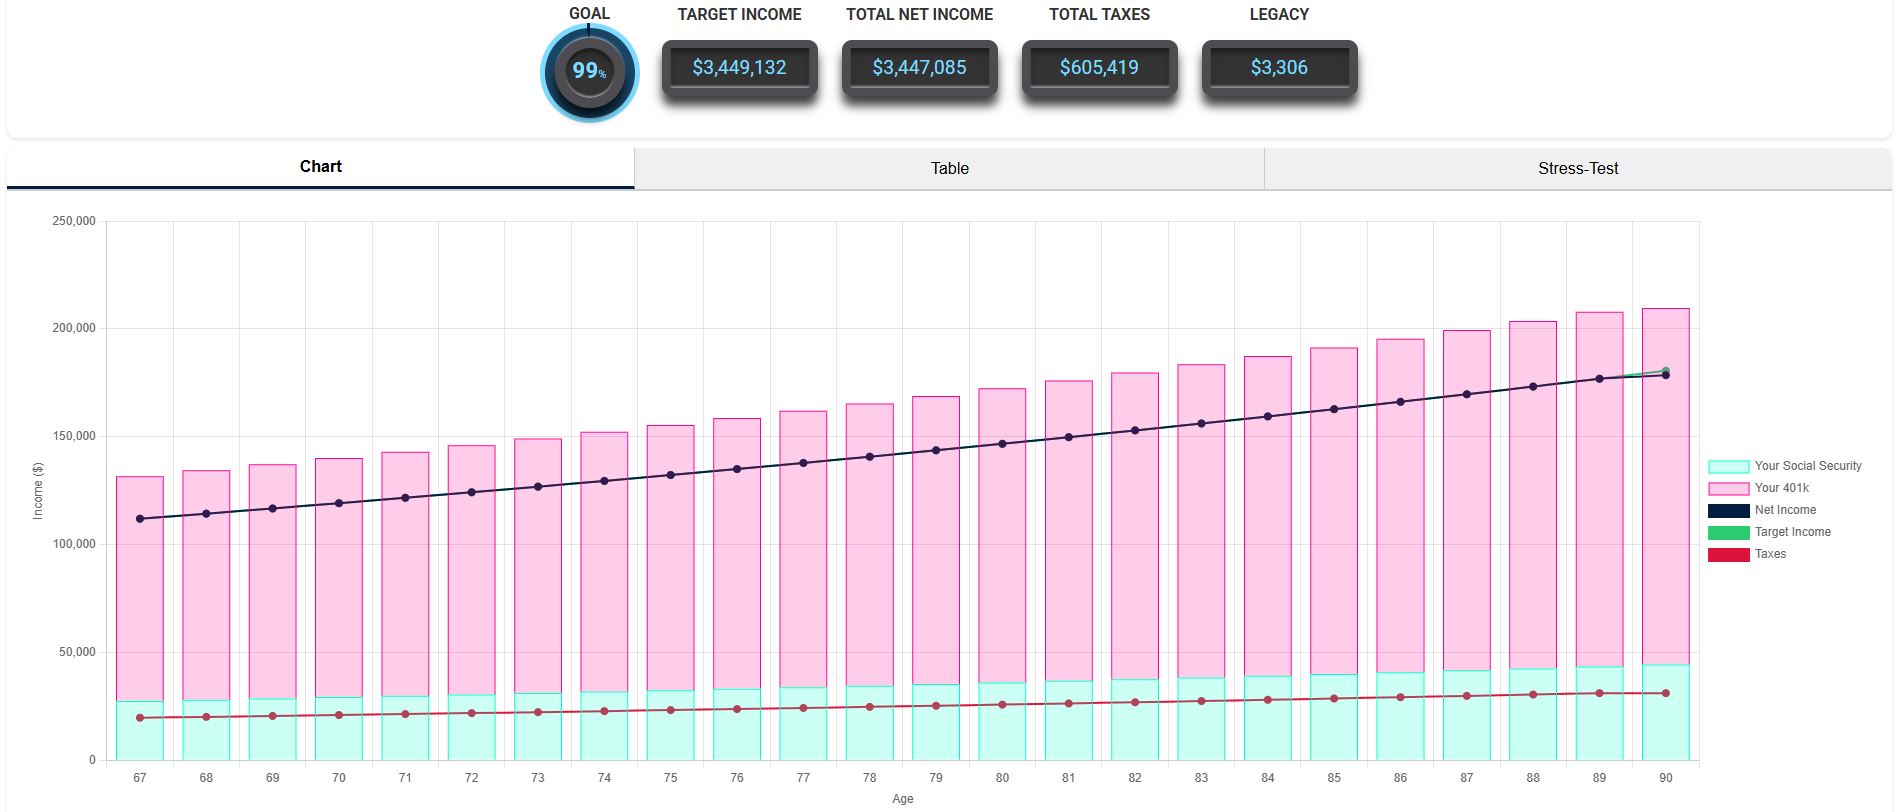This screenshot has height=812, width=1900.
Task: Toggle the Taxes legend entry
Action: click(x=1728, y=554)
